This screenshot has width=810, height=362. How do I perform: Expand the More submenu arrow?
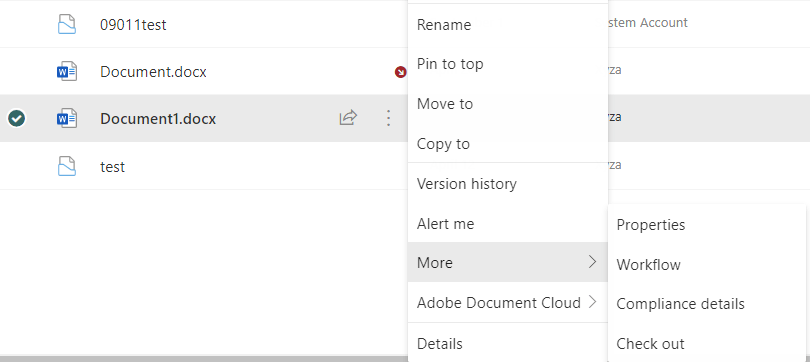coord(593,262)
